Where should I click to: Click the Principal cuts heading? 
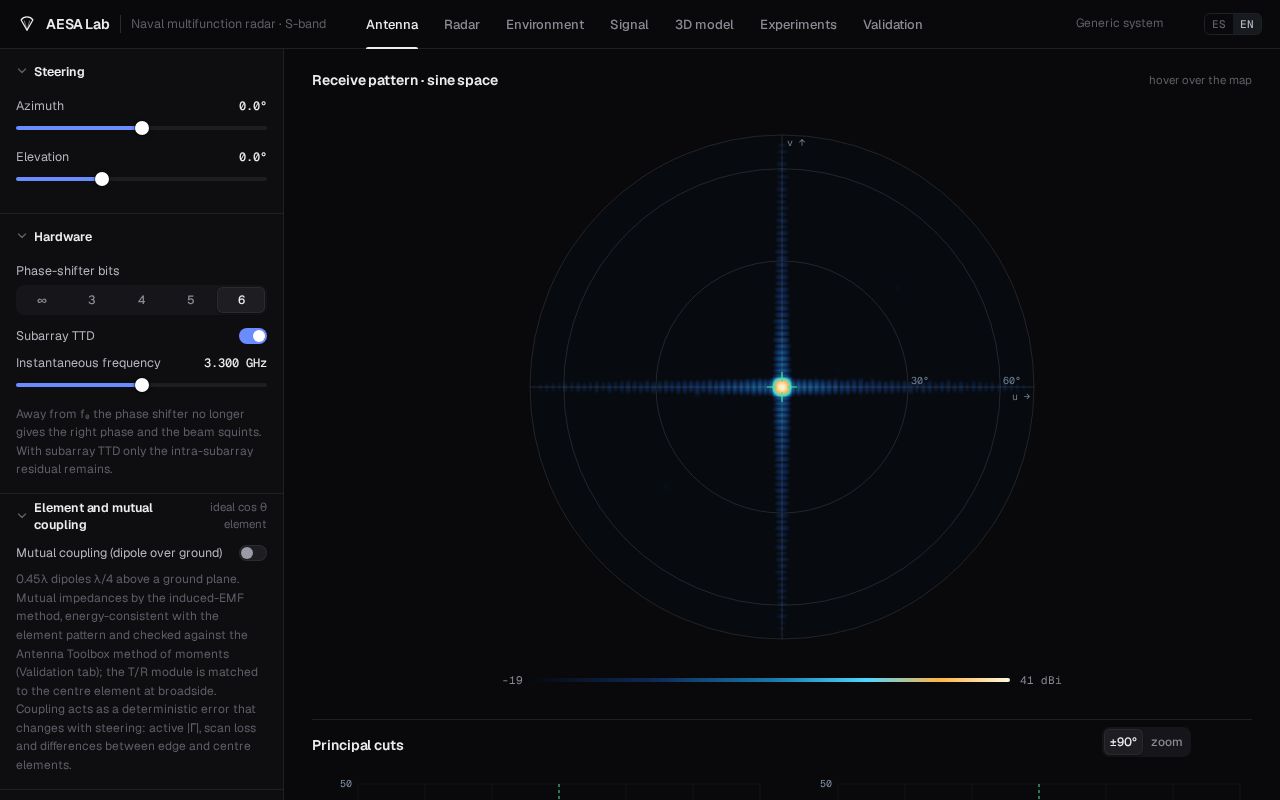pos(358,745)
